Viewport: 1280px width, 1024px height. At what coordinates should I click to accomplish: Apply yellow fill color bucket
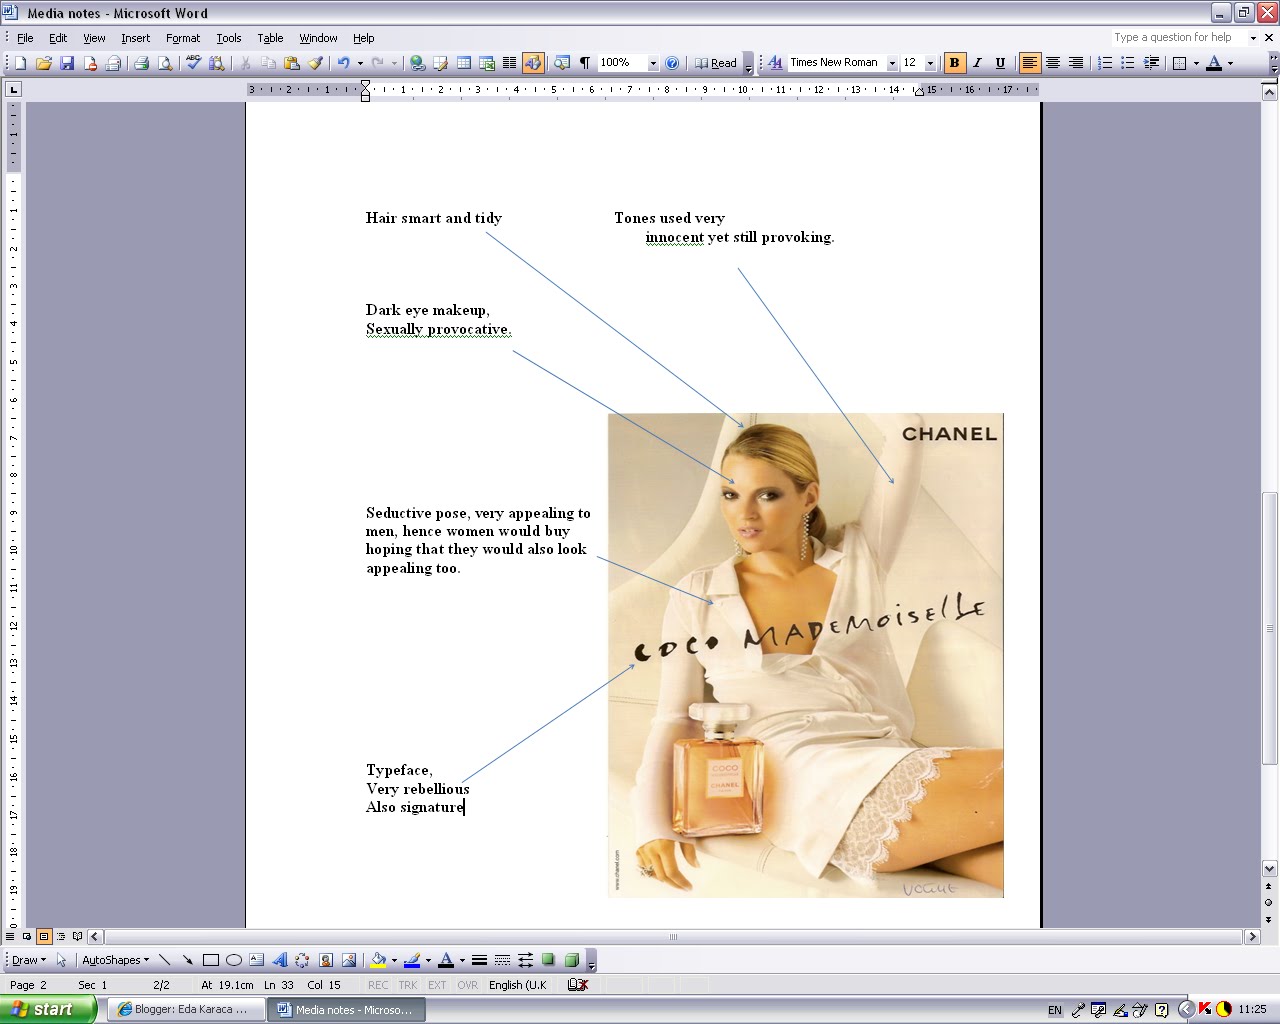[x=378, y=960]
